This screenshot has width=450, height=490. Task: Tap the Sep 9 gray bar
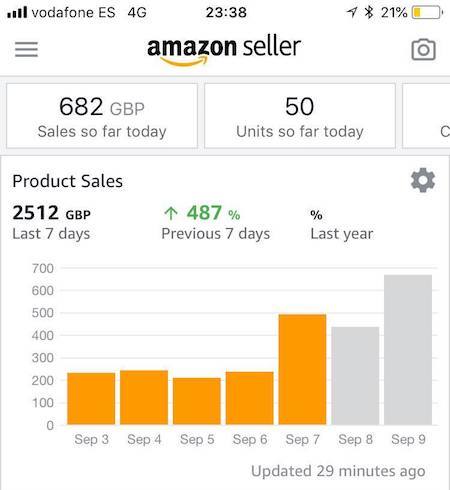coord(408,350)
